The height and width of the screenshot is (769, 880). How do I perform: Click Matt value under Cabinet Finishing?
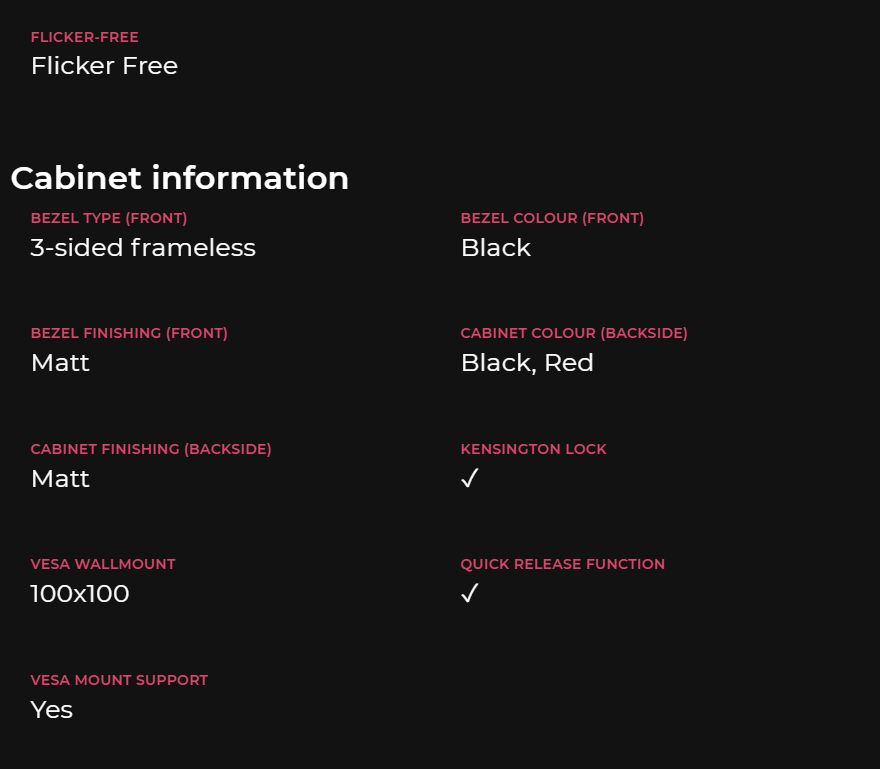[60, 479]
